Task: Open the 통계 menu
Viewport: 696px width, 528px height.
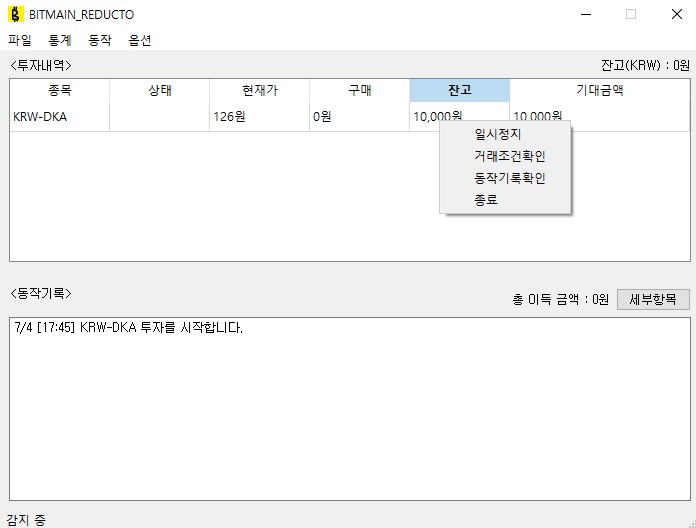Action: click(x=60, y=40)
